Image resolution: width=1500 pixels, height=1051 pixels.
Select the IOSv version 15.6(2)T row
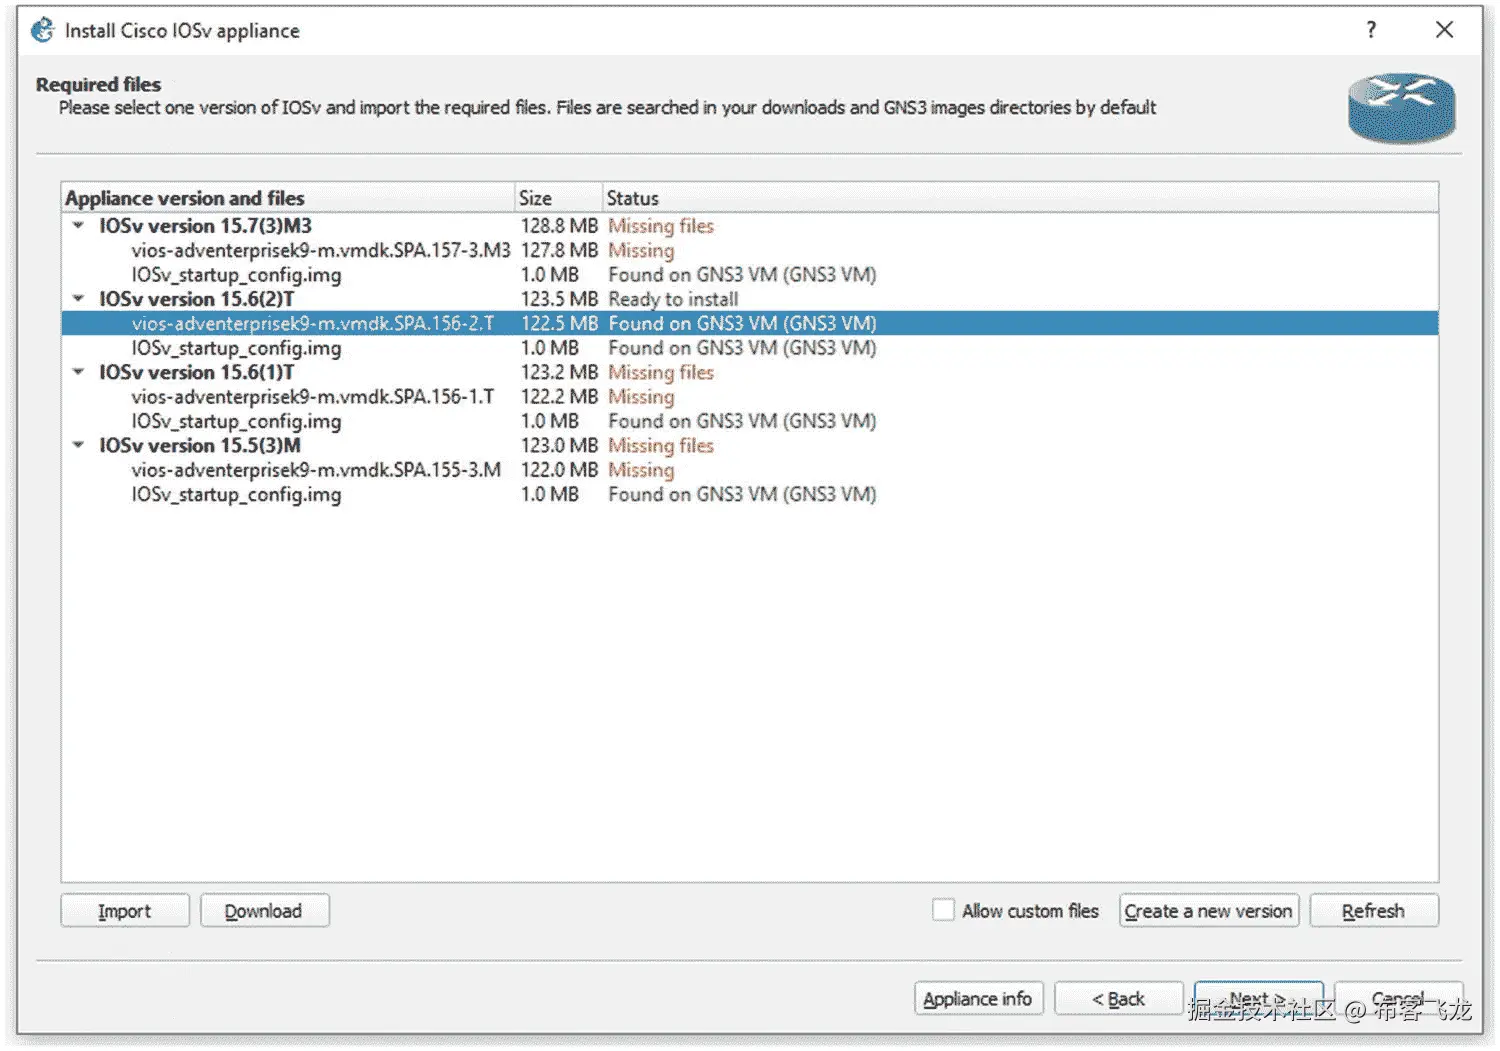(x=749, y=299)
